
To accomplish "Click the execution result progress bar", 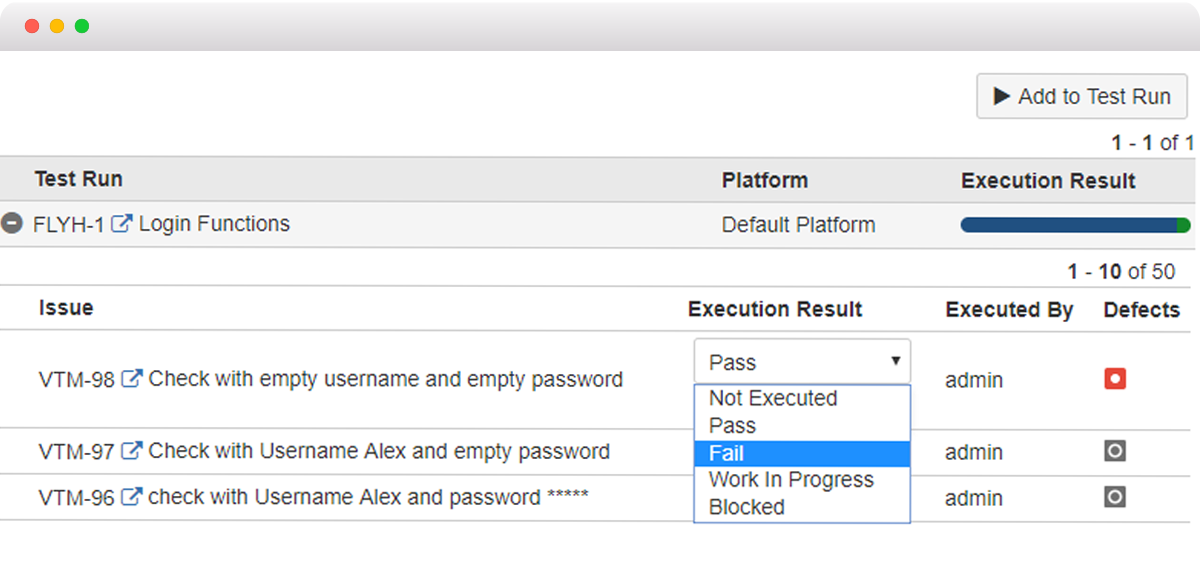I will (1075, 225).
